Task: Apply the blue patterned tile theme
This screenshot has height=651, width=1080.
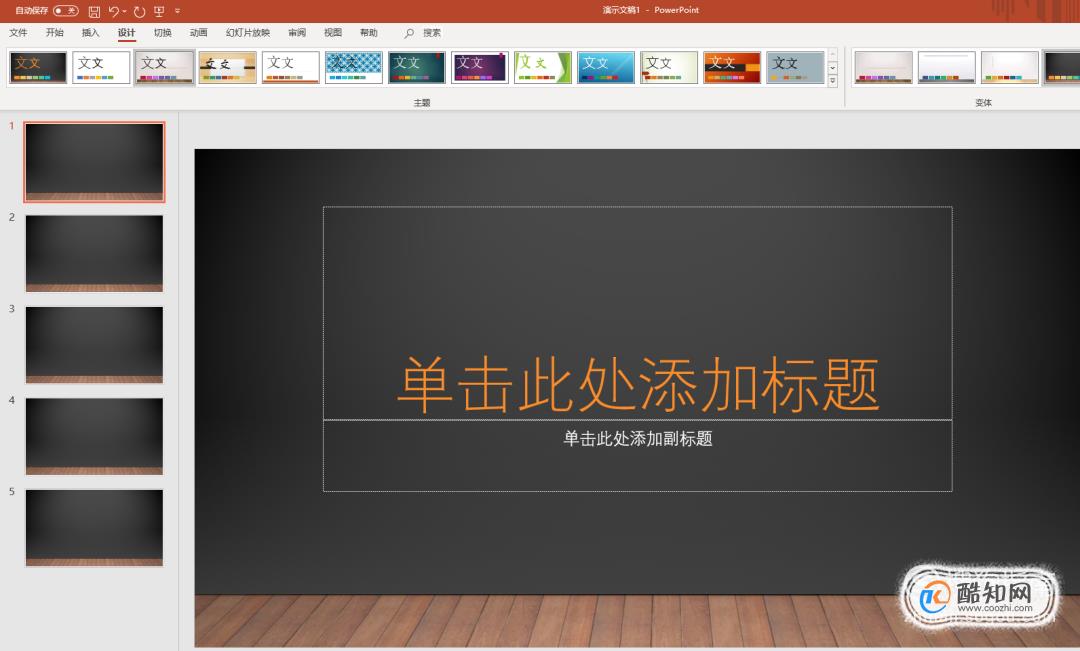Action: point(354,68)
